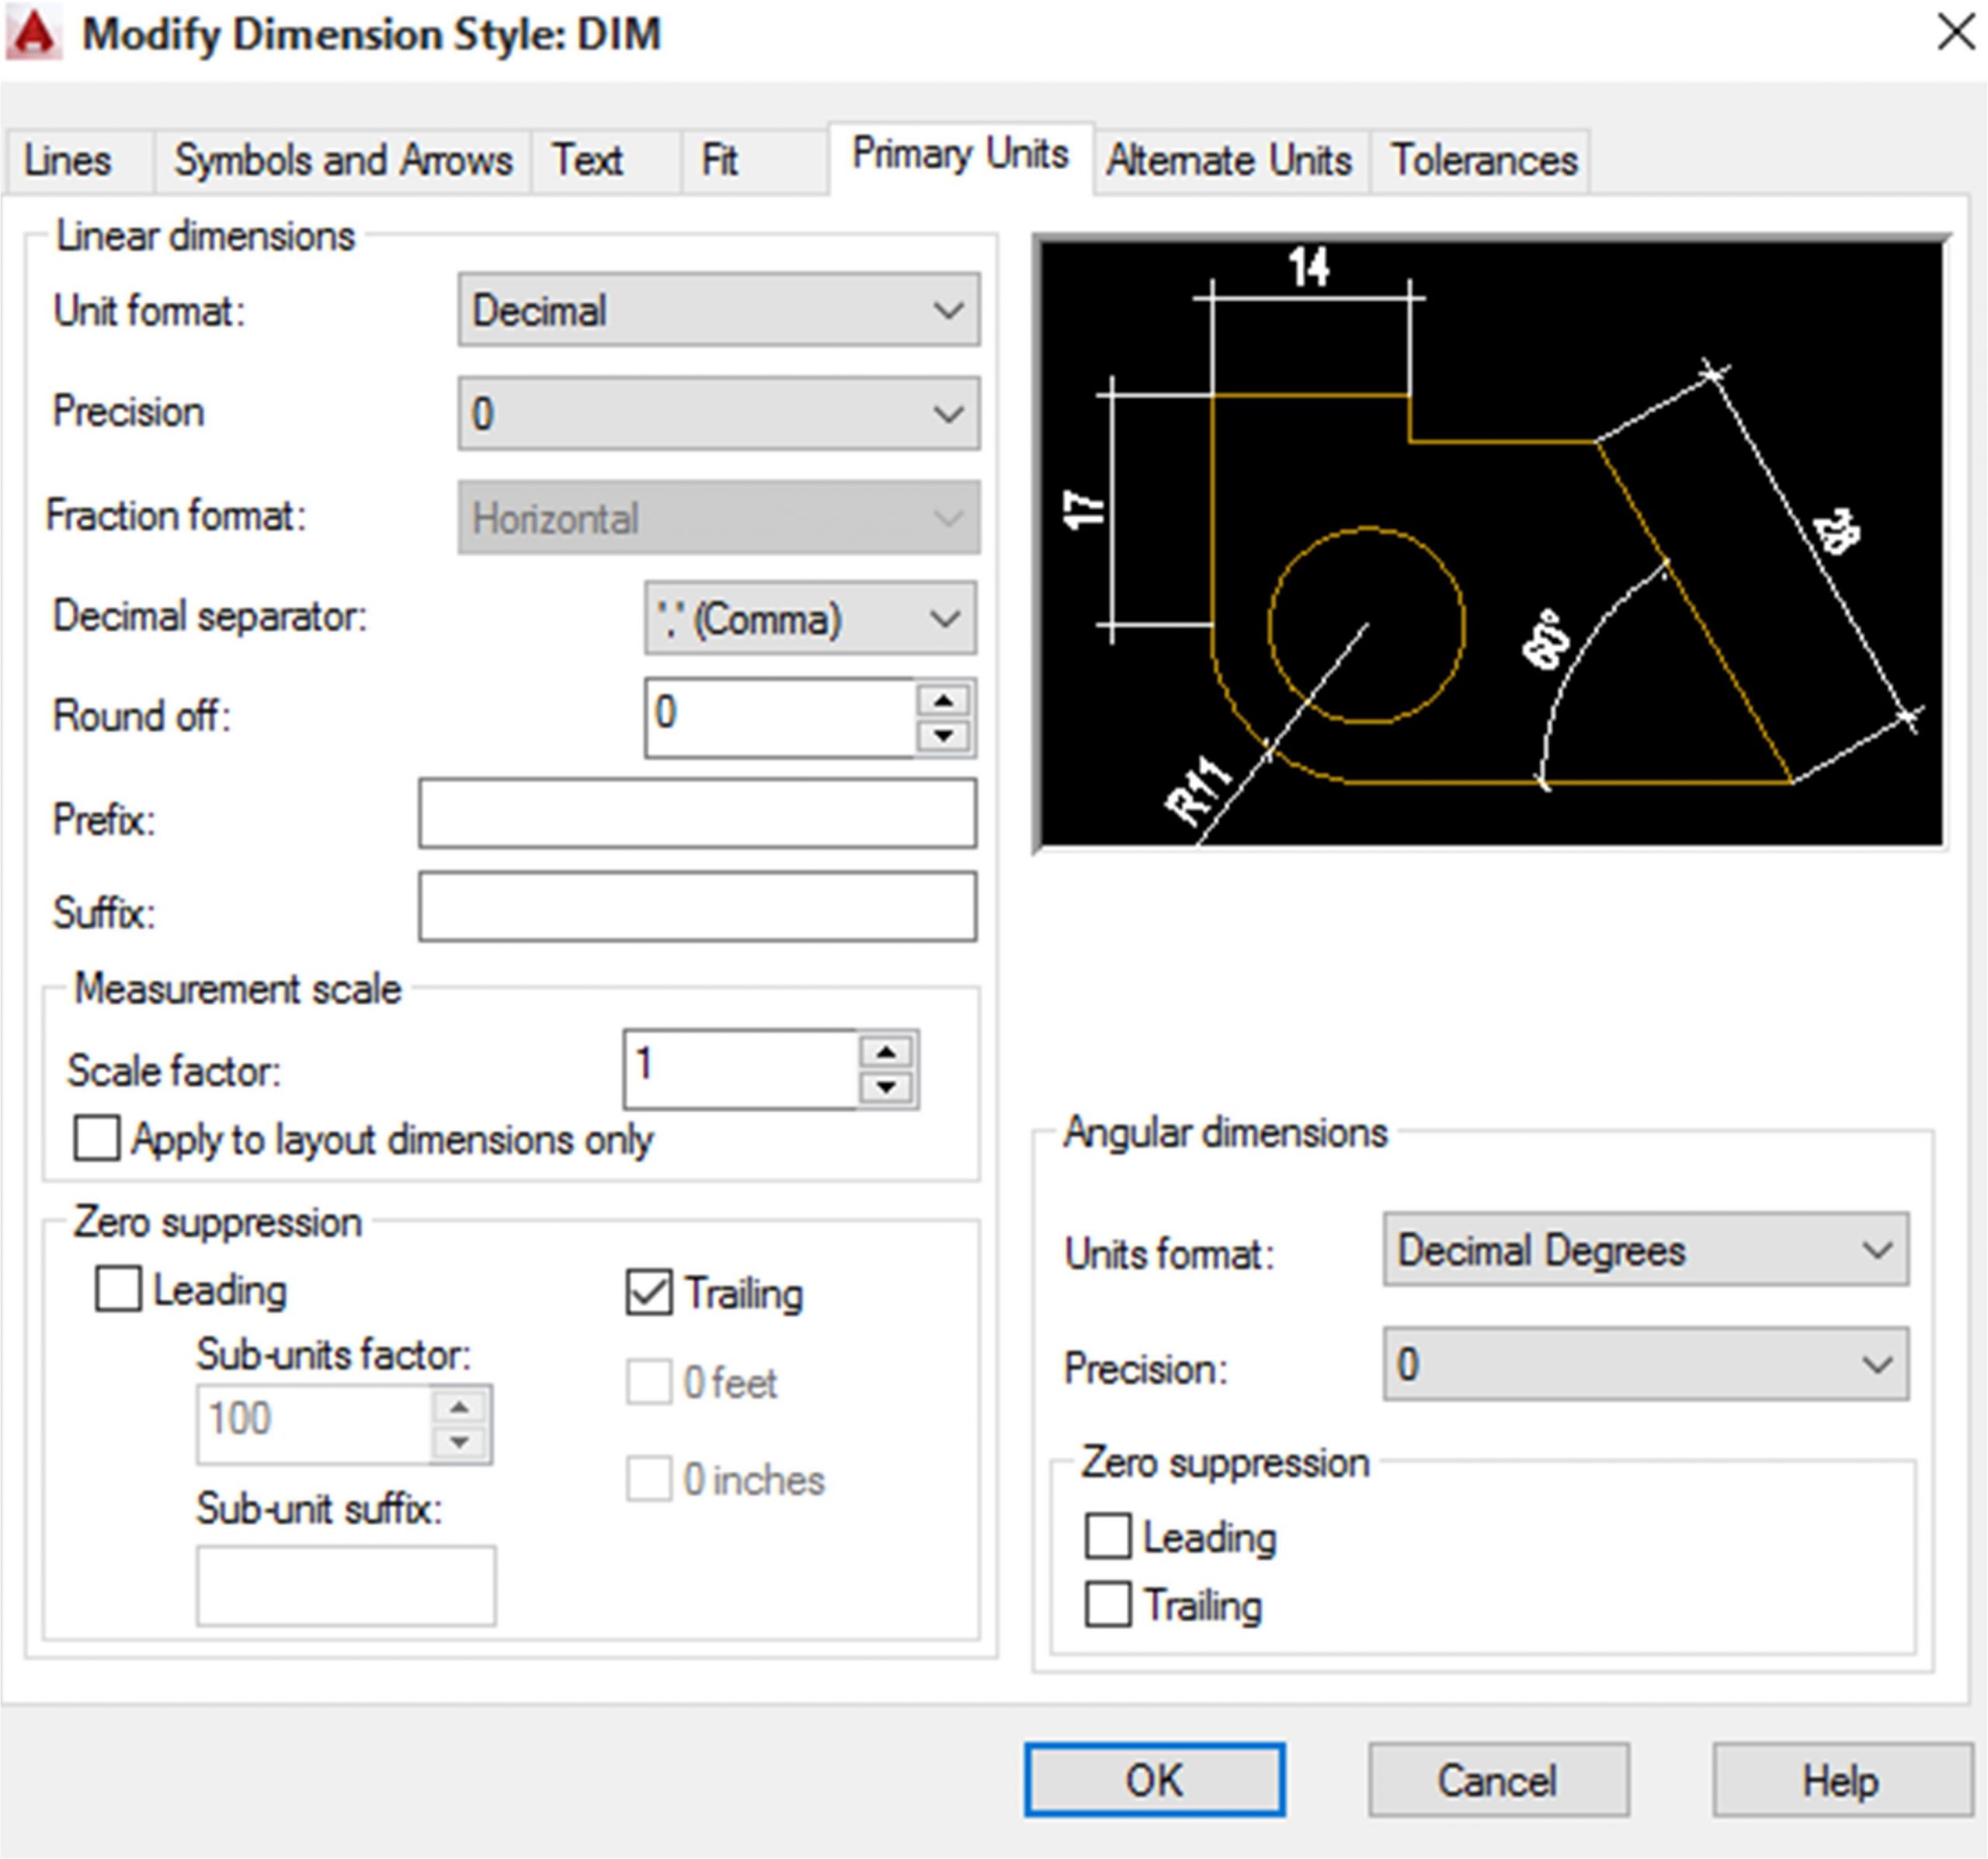This screenshot has width=1988, height=1859.
Task: Click the dimension preview image
Action: (x=1490, y=544)
